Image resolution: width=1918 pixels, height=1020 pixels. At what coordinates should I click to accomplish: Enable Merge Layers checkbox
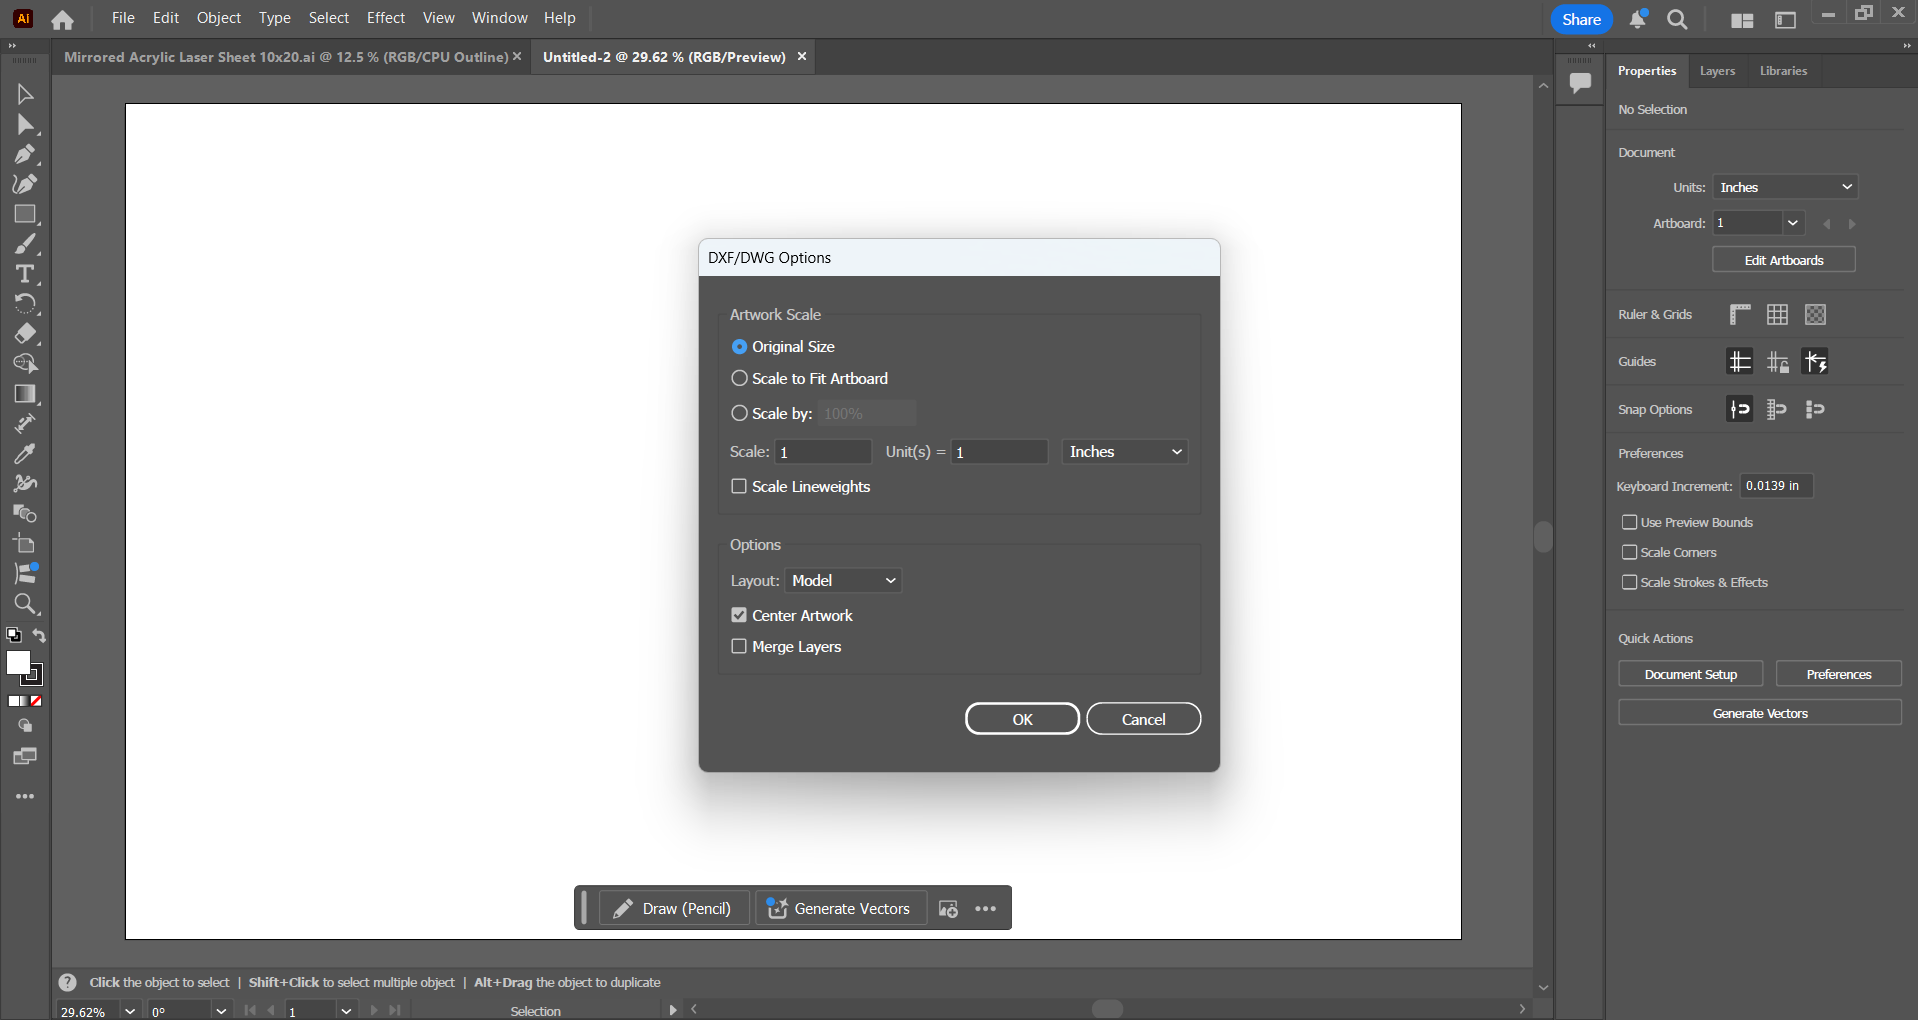[739, 646]
